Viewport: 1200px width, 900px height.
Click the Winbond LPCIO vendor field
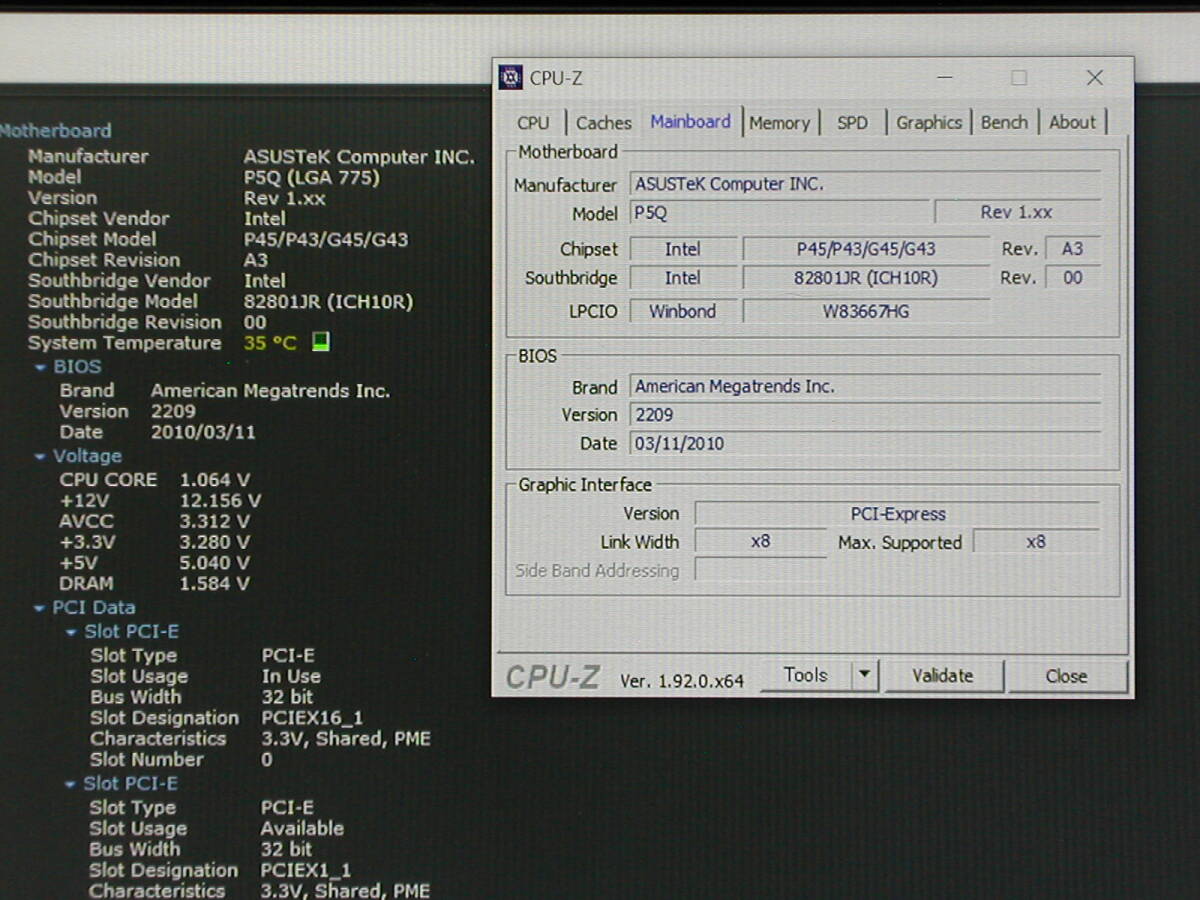tap(683, 311)
